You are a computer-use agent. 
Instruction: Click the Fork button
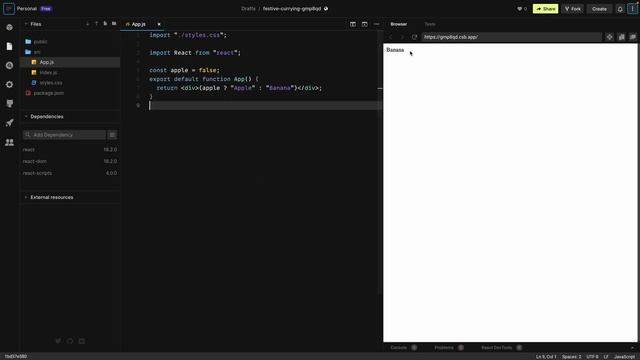click(x=572, y=9)
